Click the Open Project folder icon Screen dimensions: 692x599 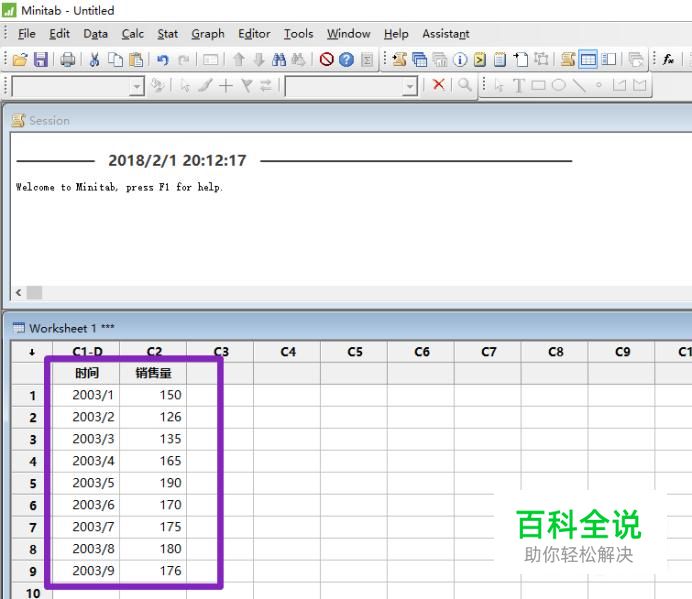(x=20, y=59)
